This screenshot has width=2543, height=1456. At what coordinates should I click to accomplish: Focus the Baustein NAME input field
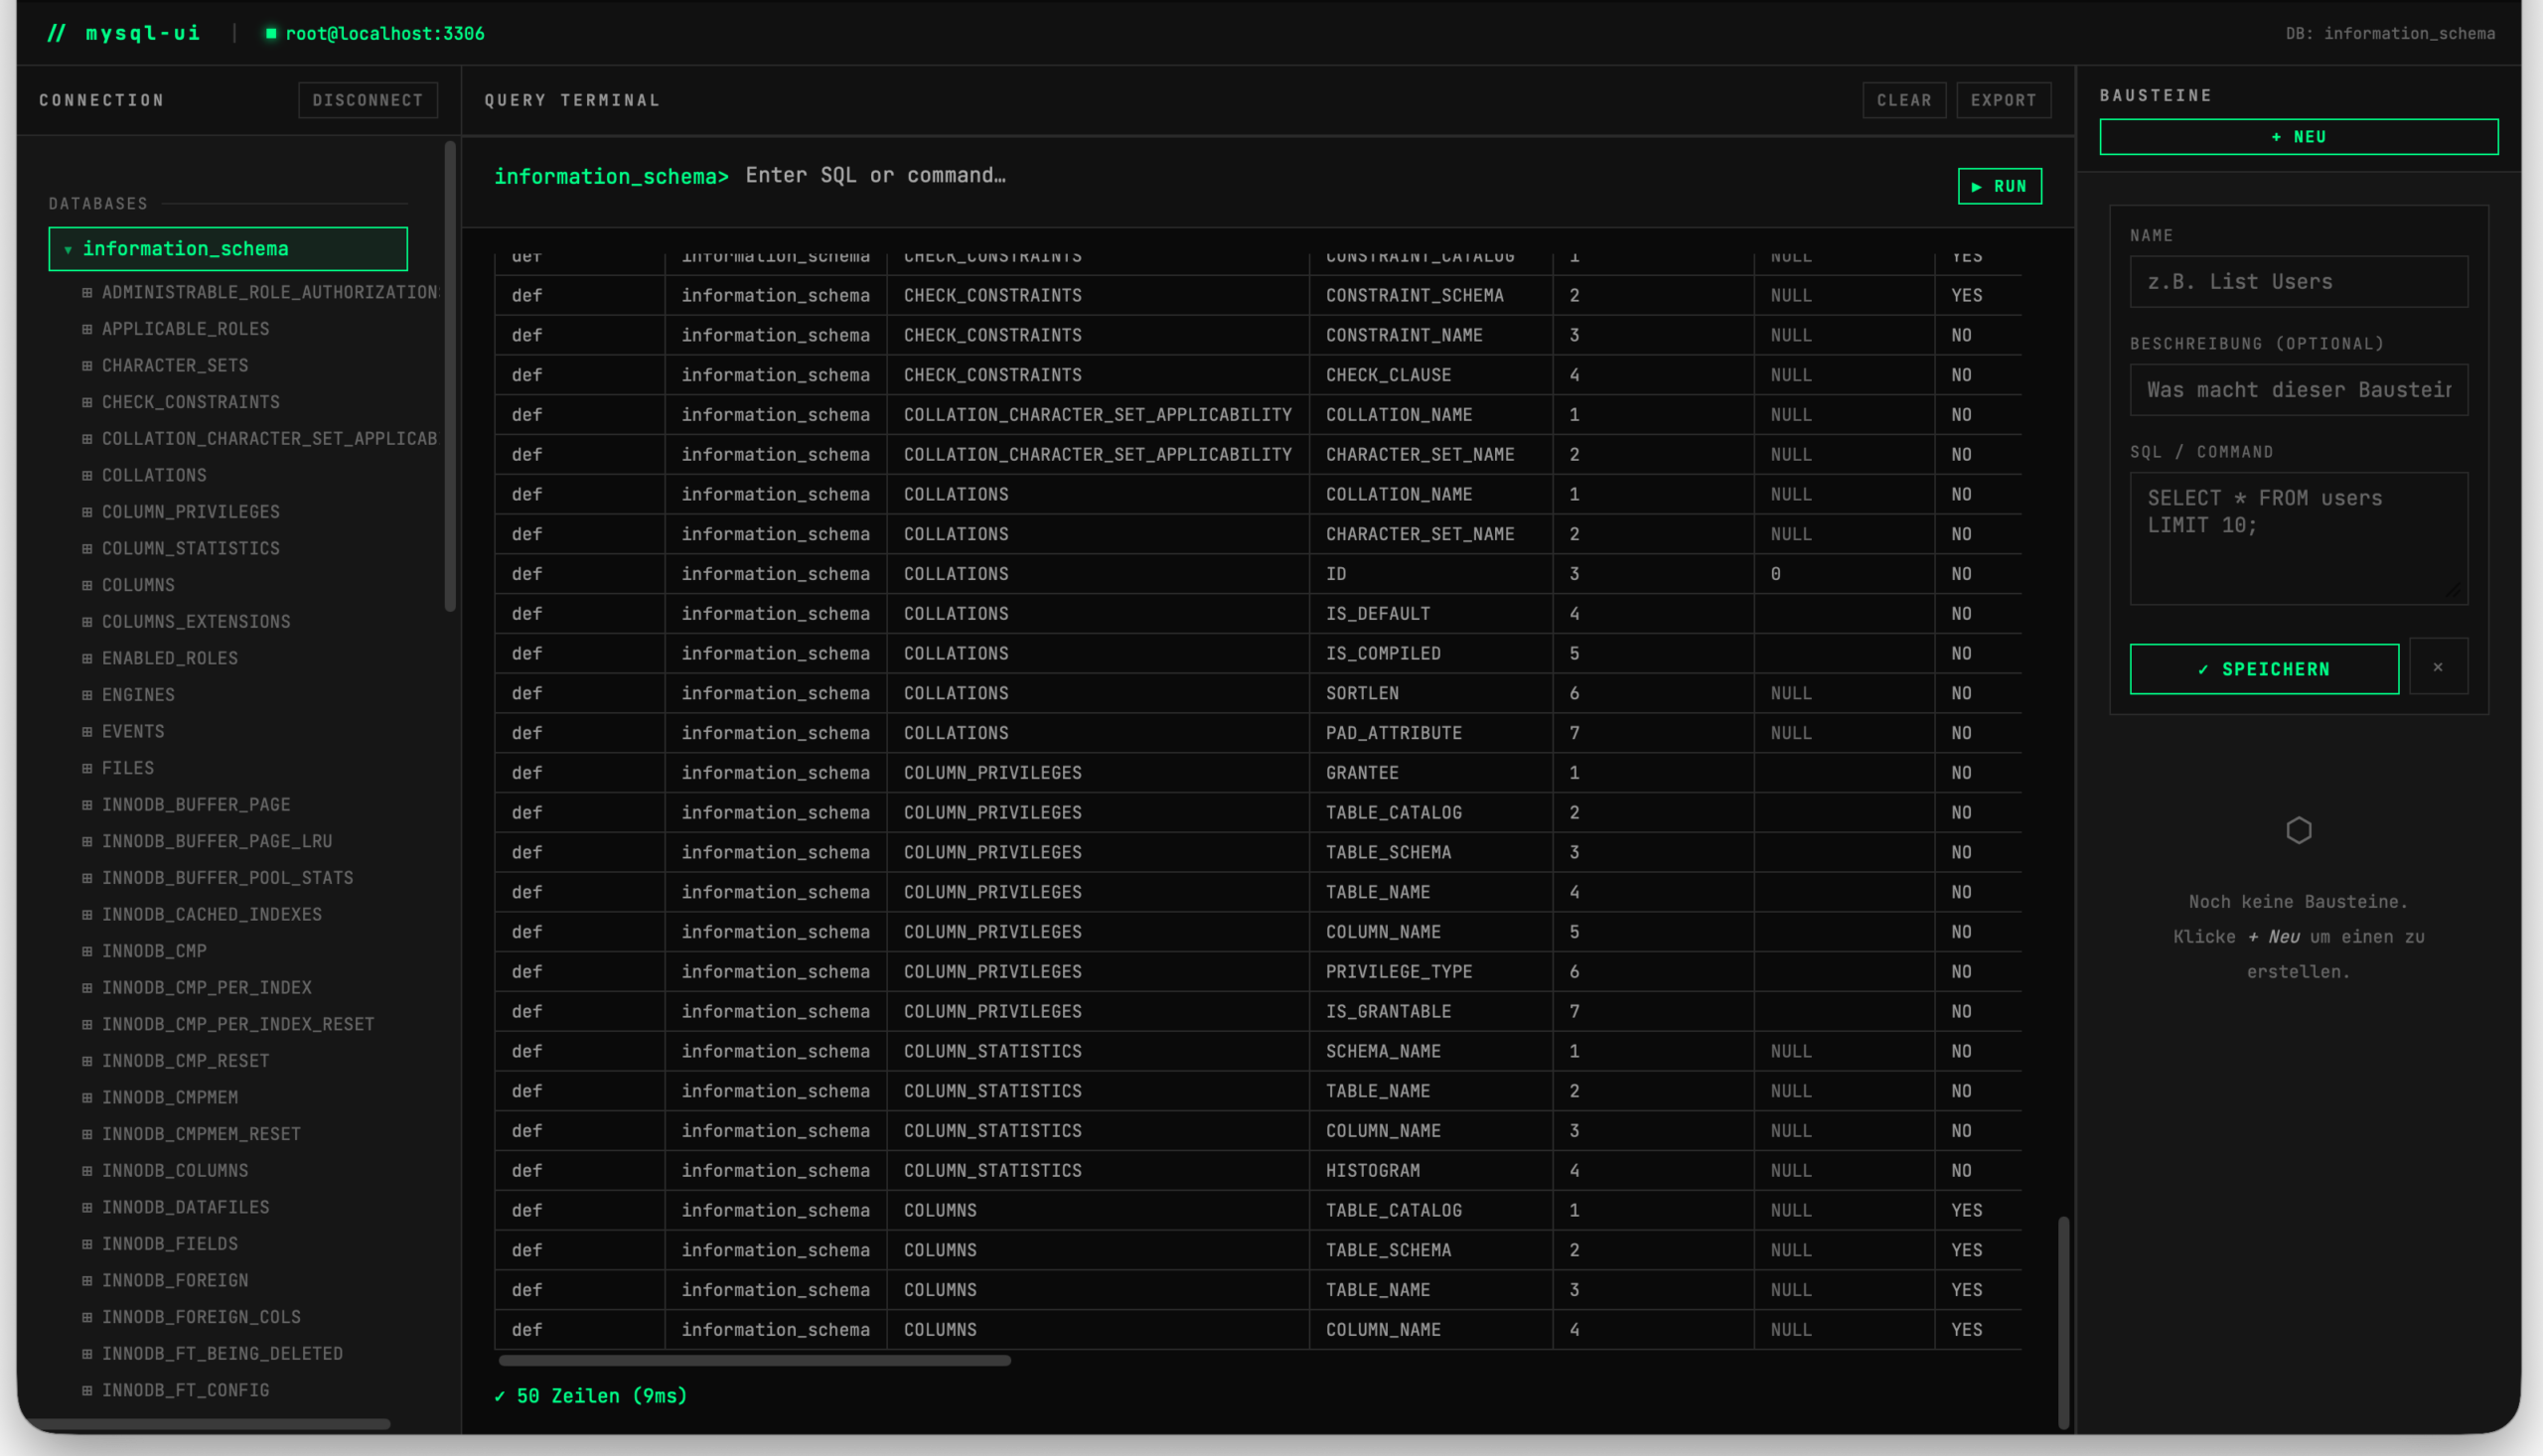2297,281
